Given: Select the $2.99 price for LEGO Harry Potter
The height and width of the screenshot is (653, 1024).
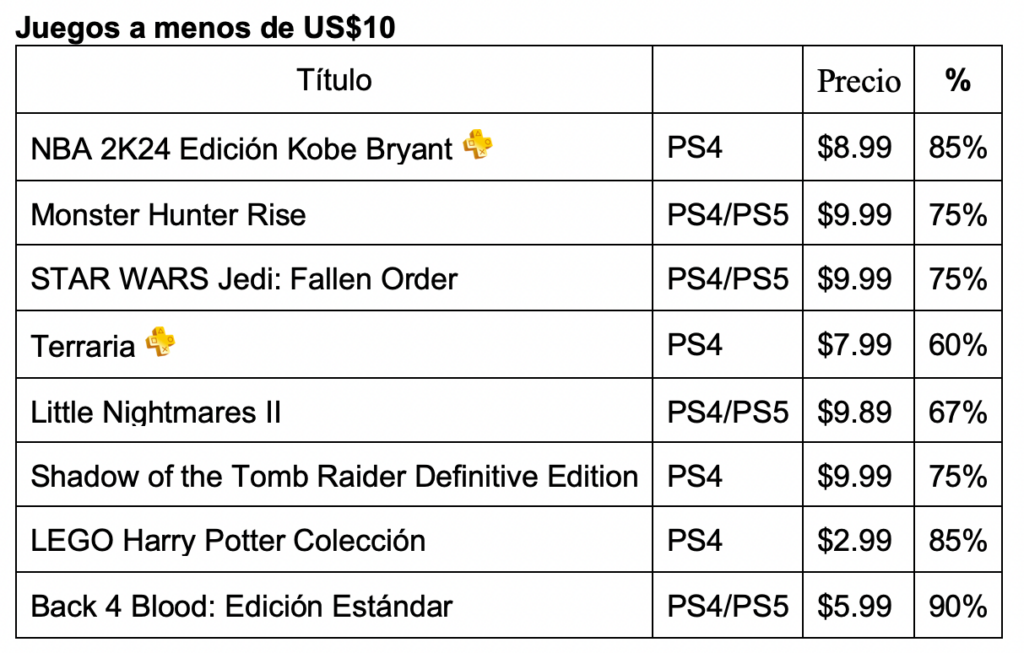Looking at the screenshot, I should (x=854, y=541).
